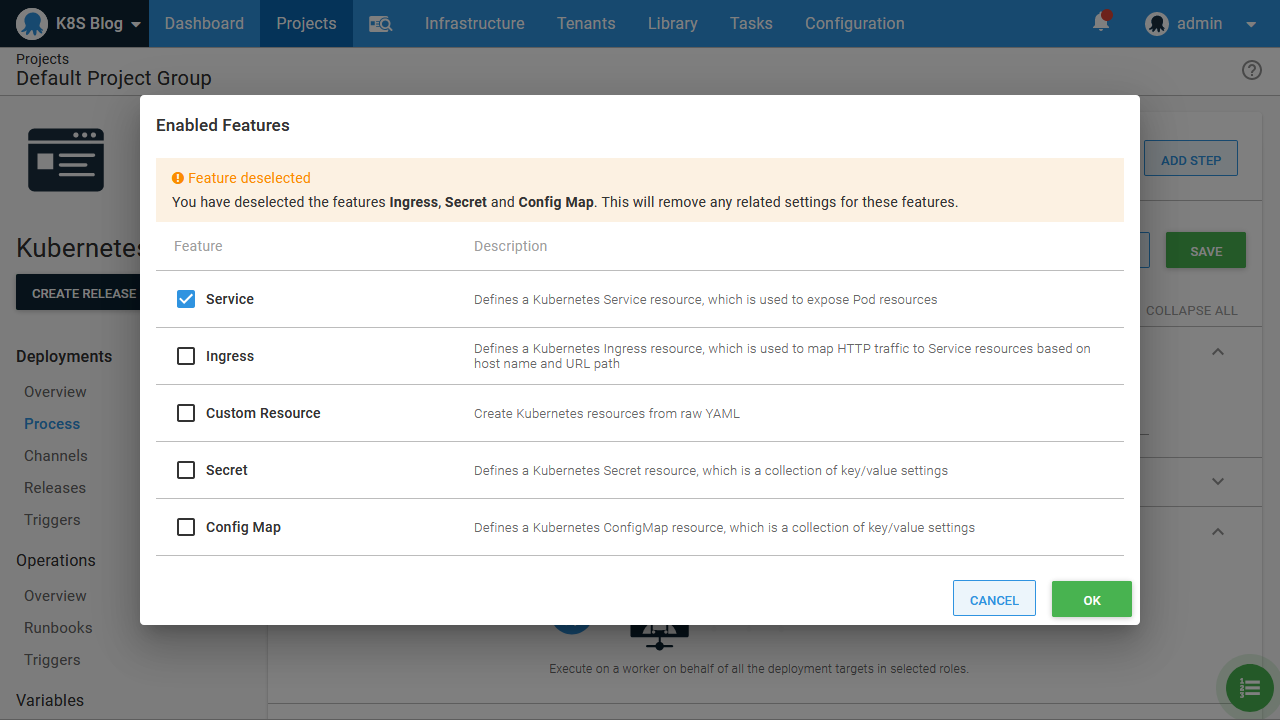The height and width of the screenshot is (720, 1280).
Task: Click the orange Feature deselected warning icon
Action: tap(178, 178)
